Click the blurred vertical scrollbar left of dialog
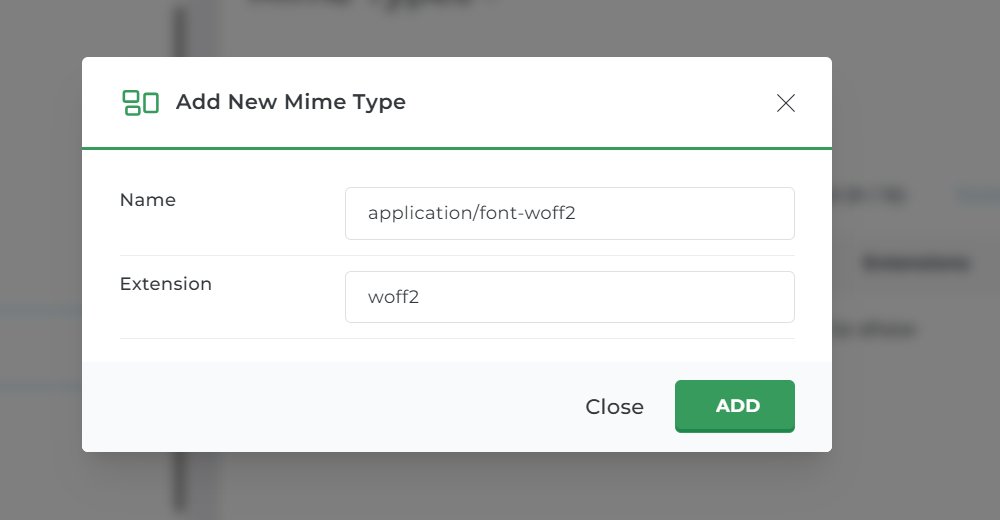This screenshot has width=1000, height=520. coord(181,30)
